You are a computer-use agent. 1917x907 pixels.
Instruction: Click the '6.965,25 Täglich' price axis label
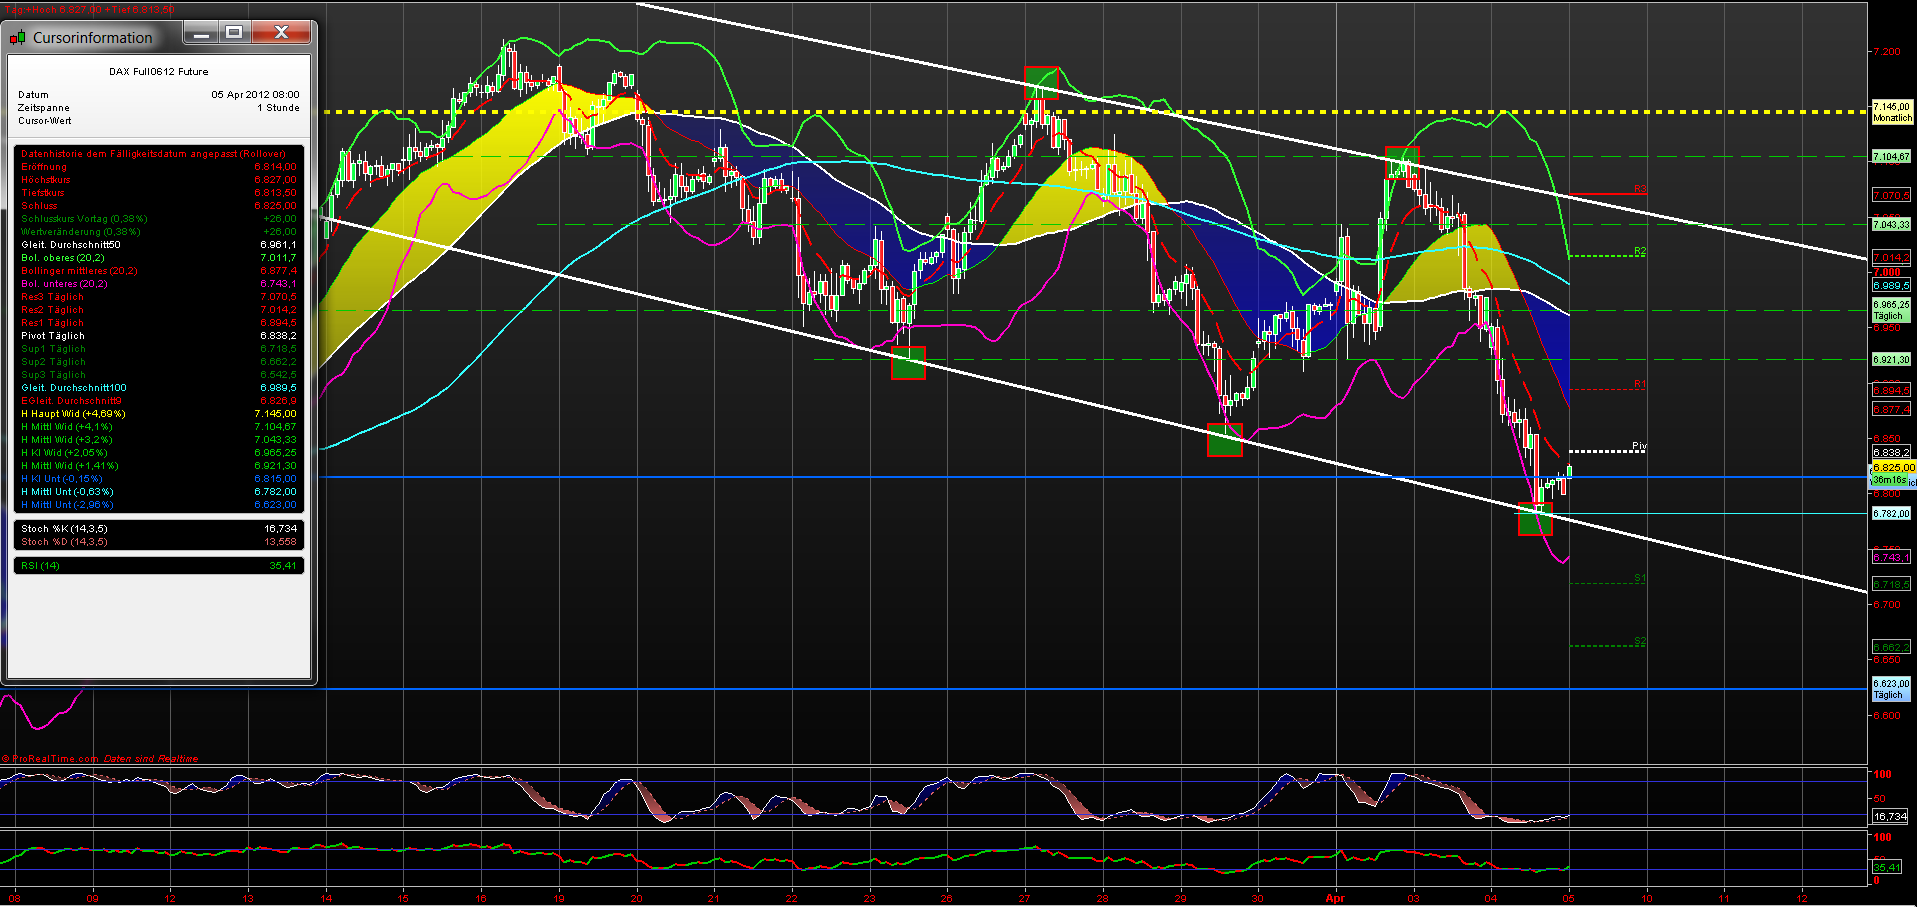tap(1891, 310)
